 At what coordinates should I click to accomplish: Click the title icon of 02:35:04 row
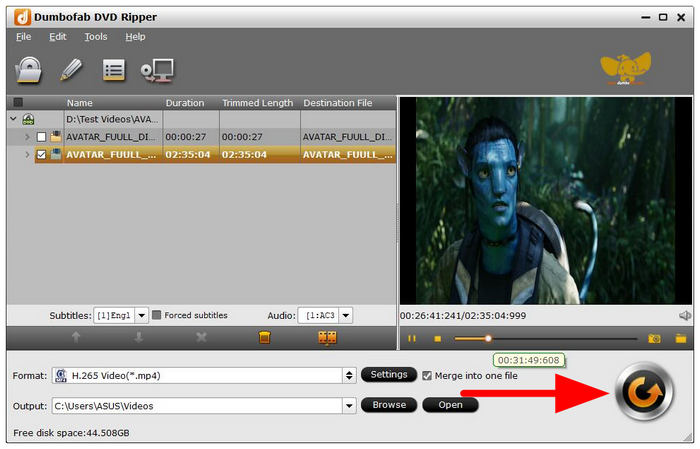pos(56,154)
